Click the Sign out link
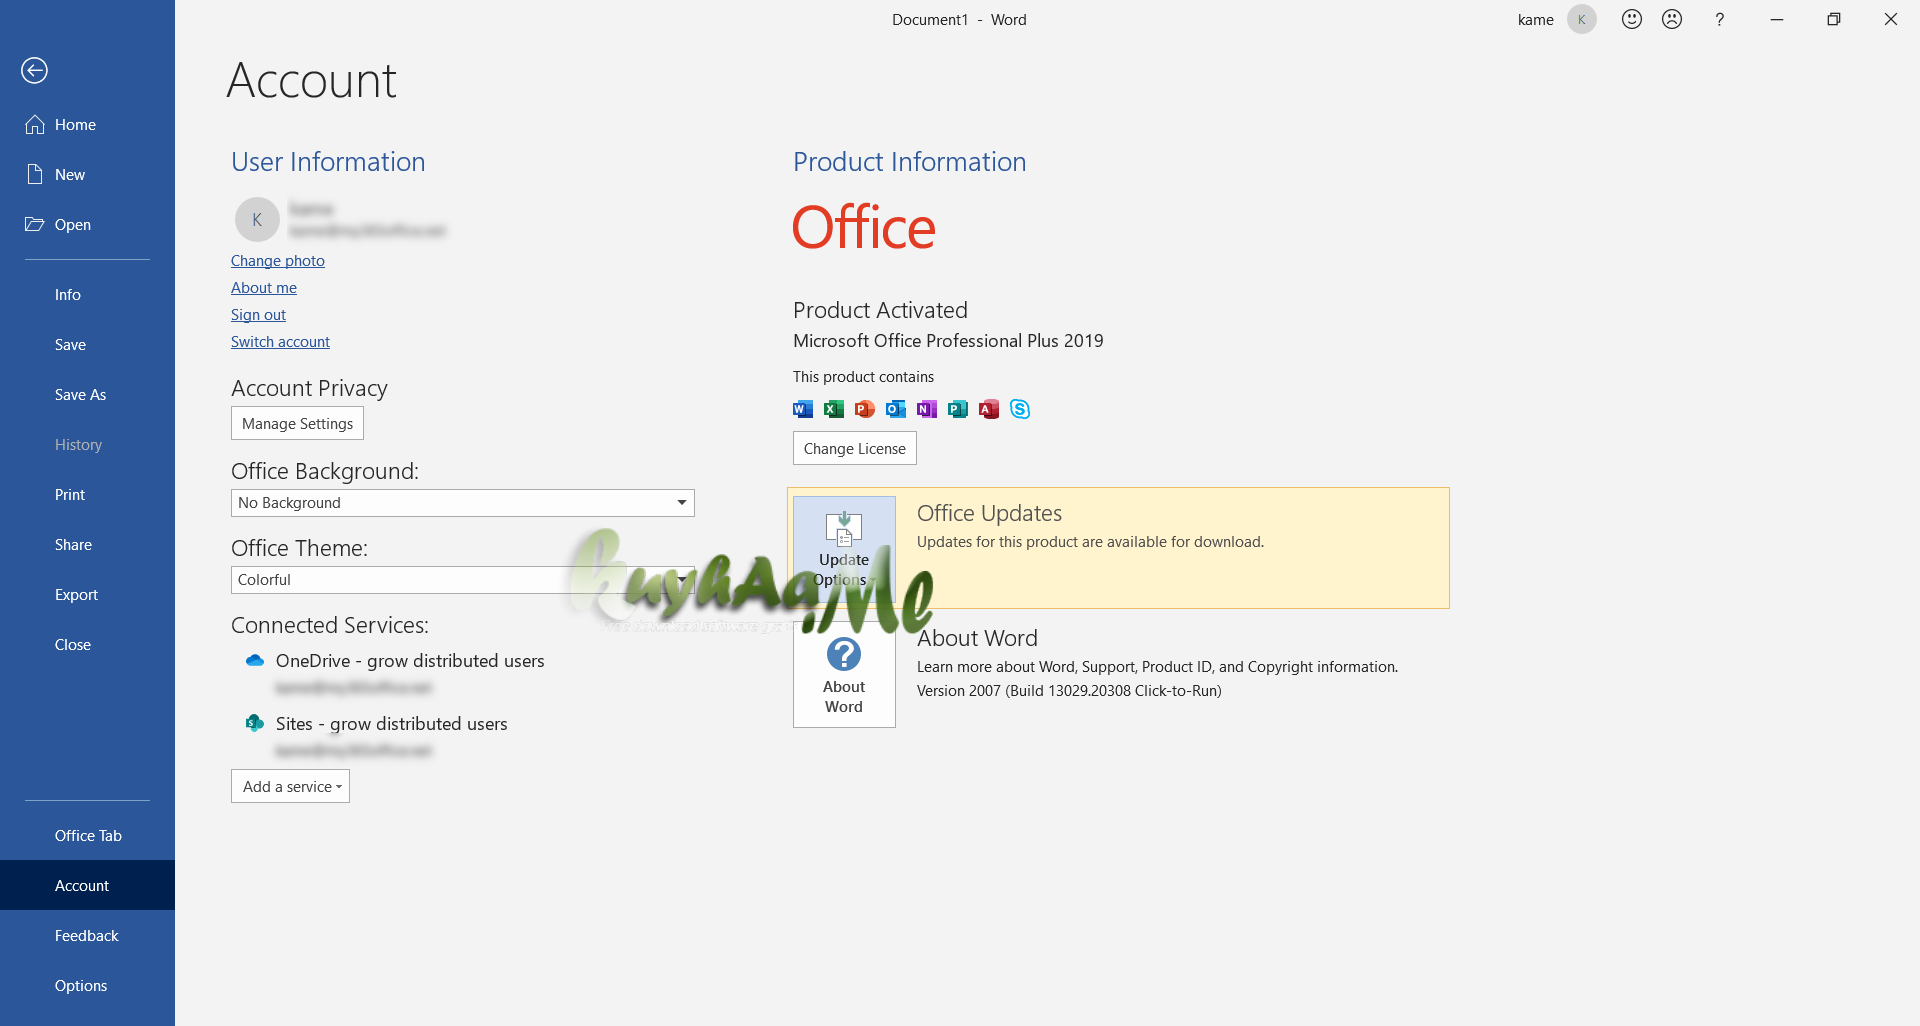The height and width of the screenshot is (1026, 1920). [x=258, y=315]
